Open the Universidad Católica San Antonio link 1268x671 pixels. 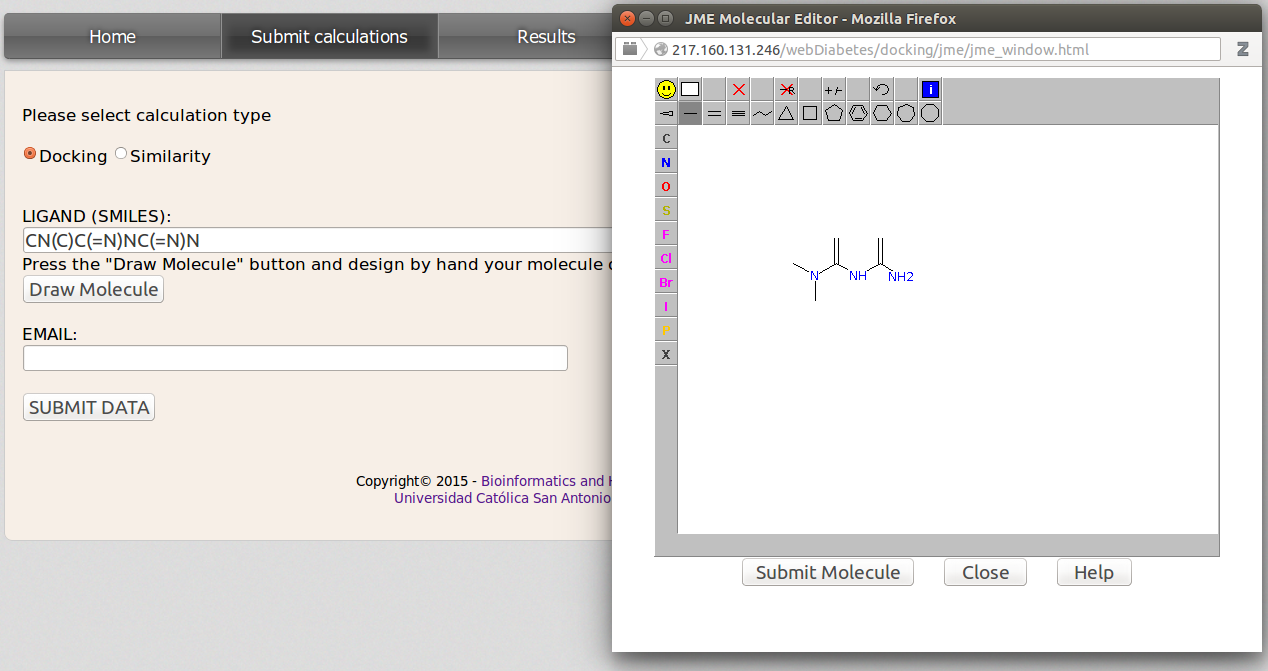pyautogui.click(x=502, y=498)
